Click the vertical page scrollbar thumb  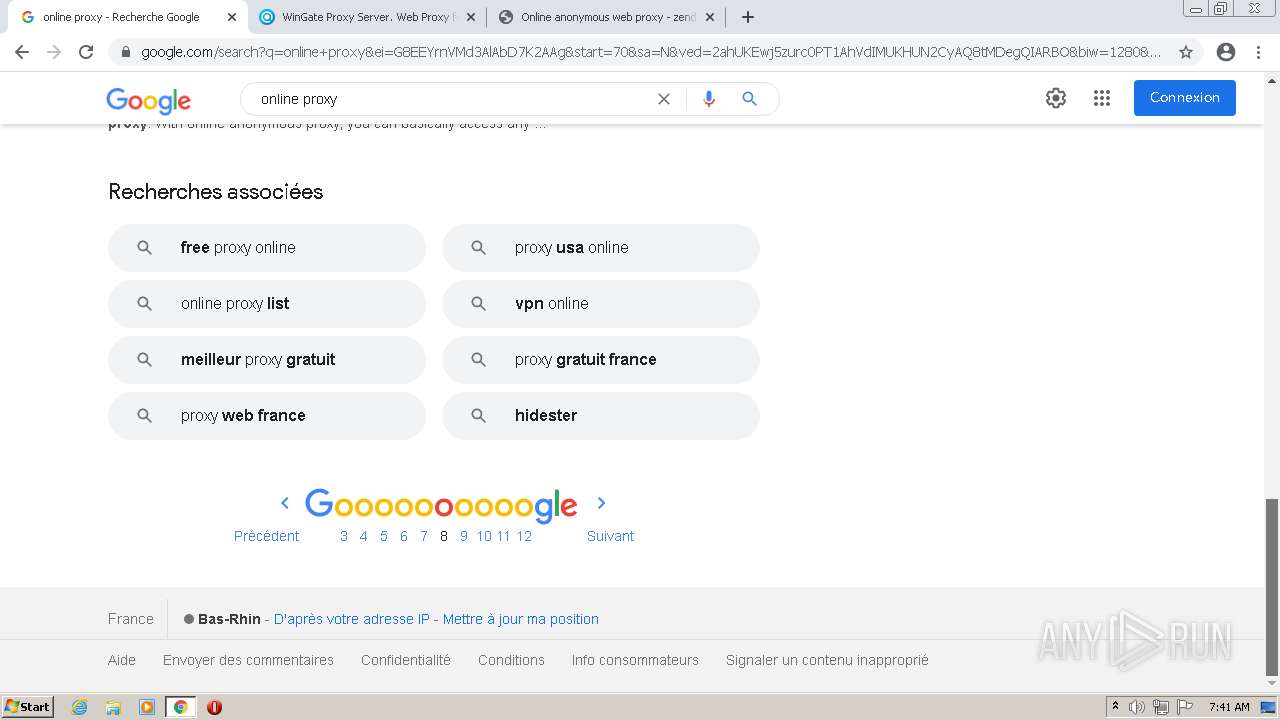point(1272,587)
